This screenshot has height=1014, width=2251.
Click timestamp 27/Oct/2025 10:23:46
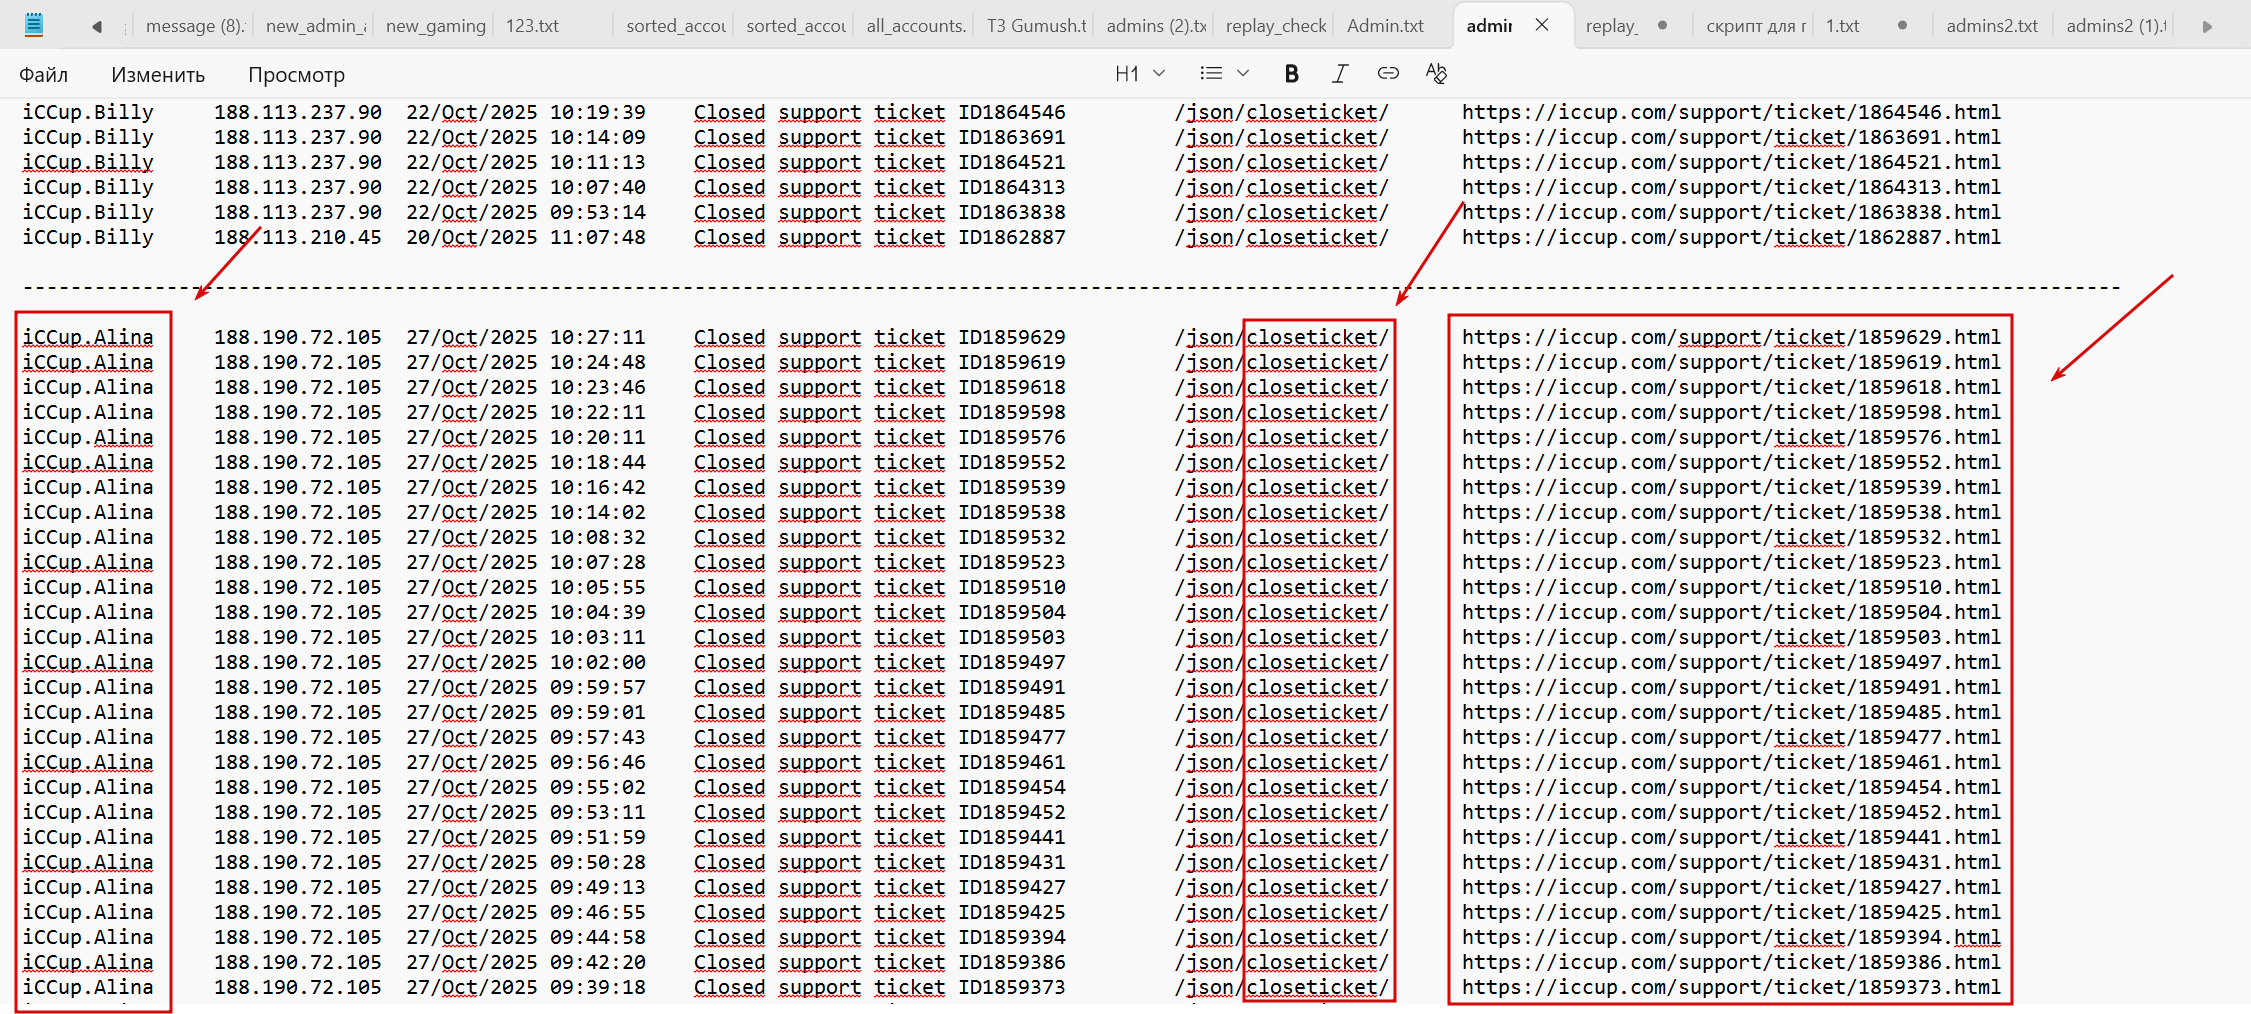coord(526,387)
